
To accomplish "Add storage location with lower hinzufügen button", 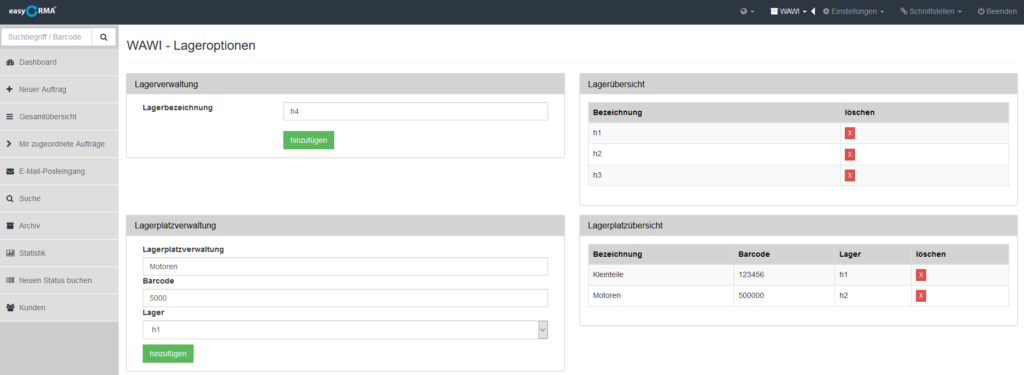I will click(168, 353).
